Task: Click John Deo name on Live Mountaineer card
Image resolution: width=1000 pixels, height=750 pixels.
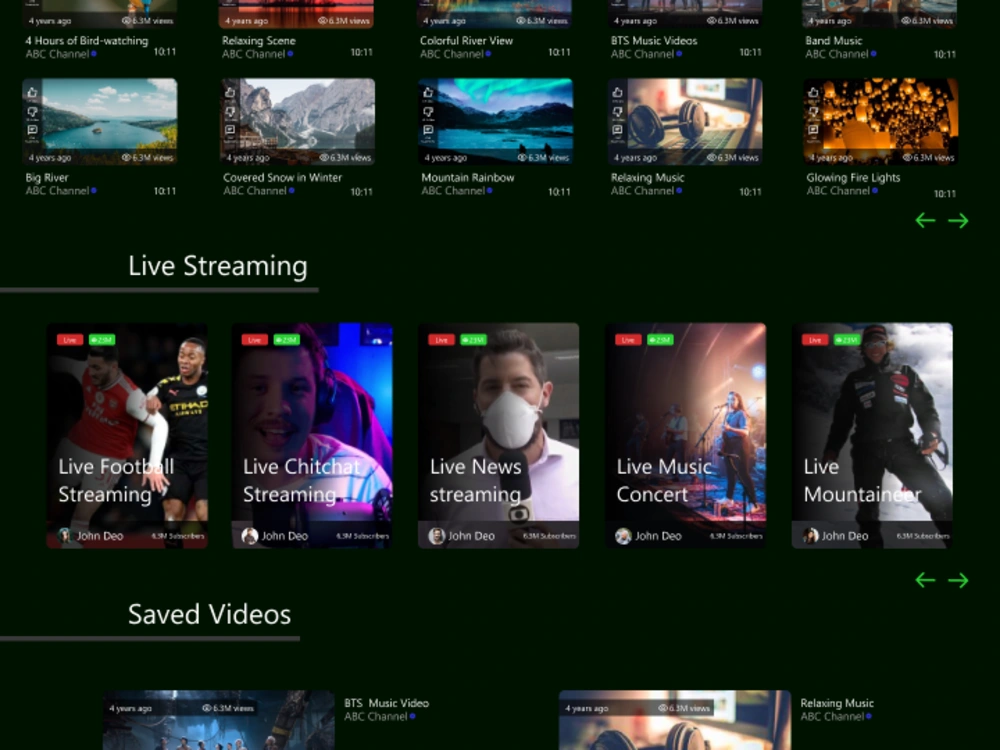Action: pyautogui.click(x=844, y=536)
